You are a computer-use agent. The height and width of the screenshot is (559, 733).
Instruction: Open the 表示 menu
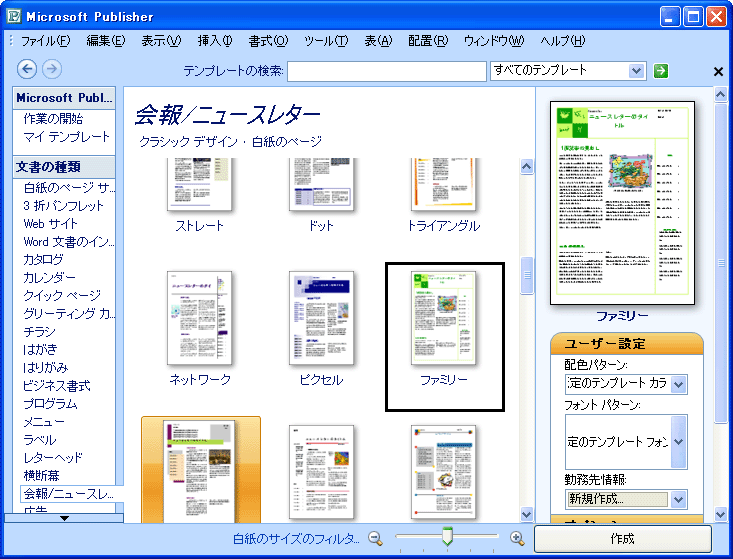(161, 41)
